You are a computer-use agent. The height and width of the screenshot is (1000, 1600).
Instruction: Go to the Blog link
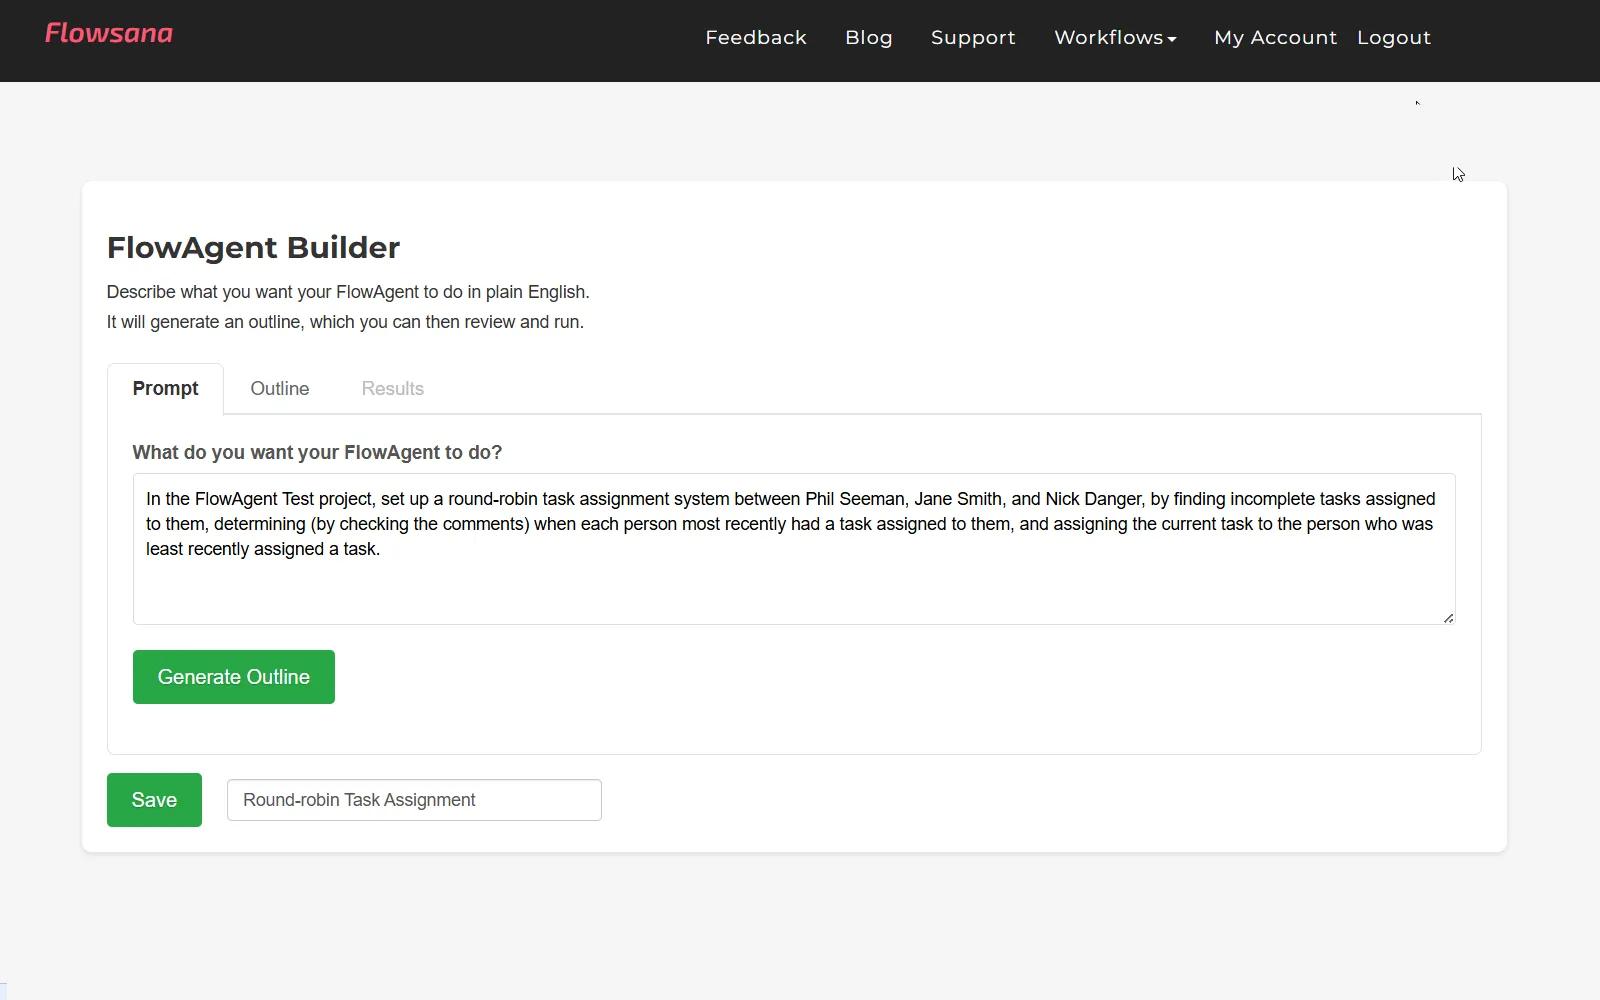coord(868,38)
